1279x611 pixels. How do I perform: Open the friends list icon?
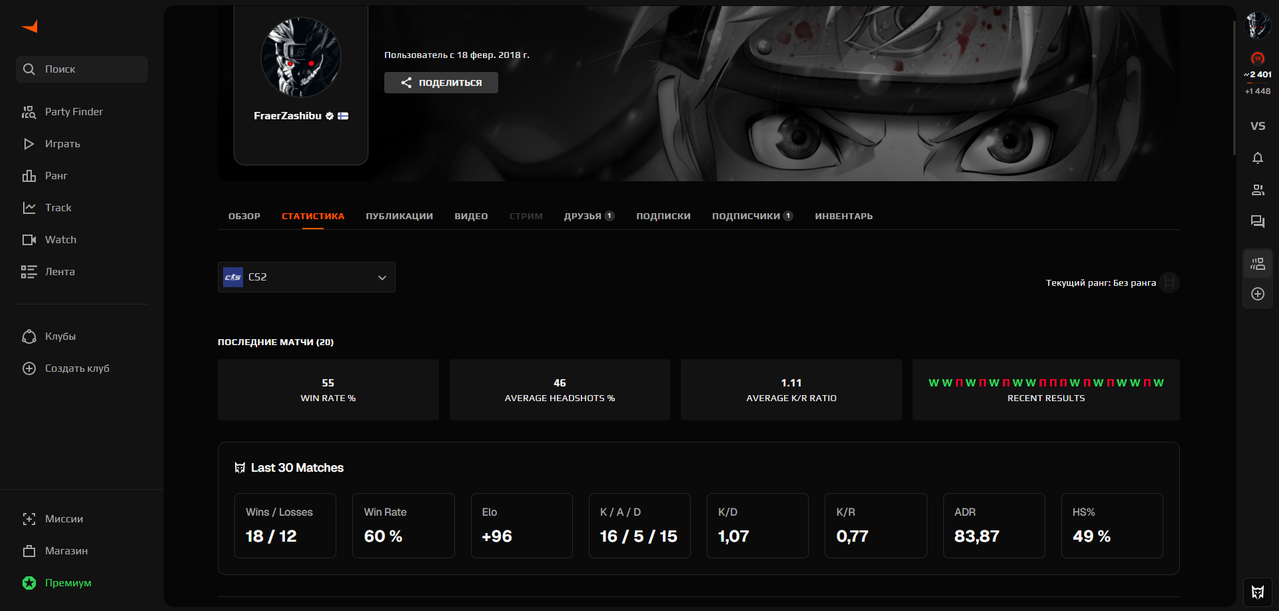click(x=1258, y=190)
